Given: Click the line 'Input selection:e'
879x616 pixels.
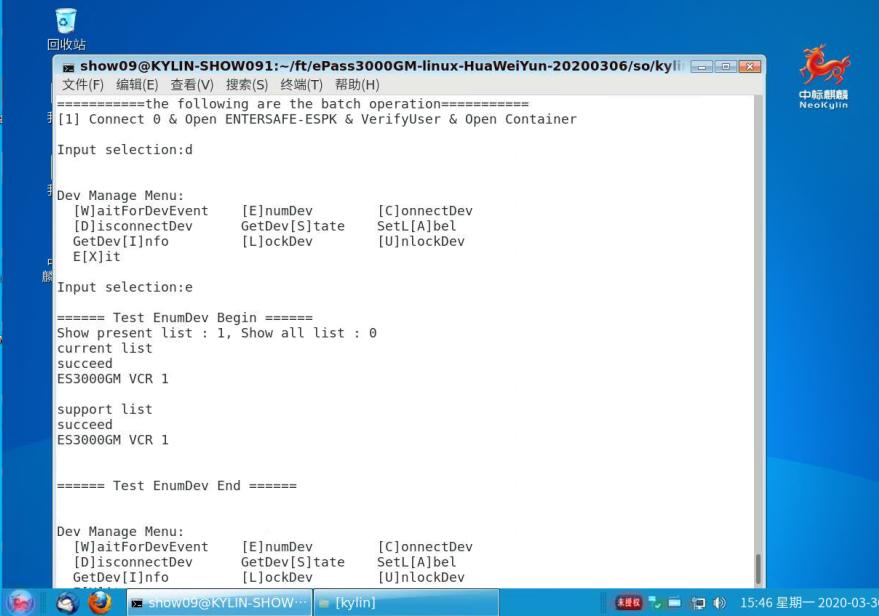Looking at the screenshot, I should (124, 287).
